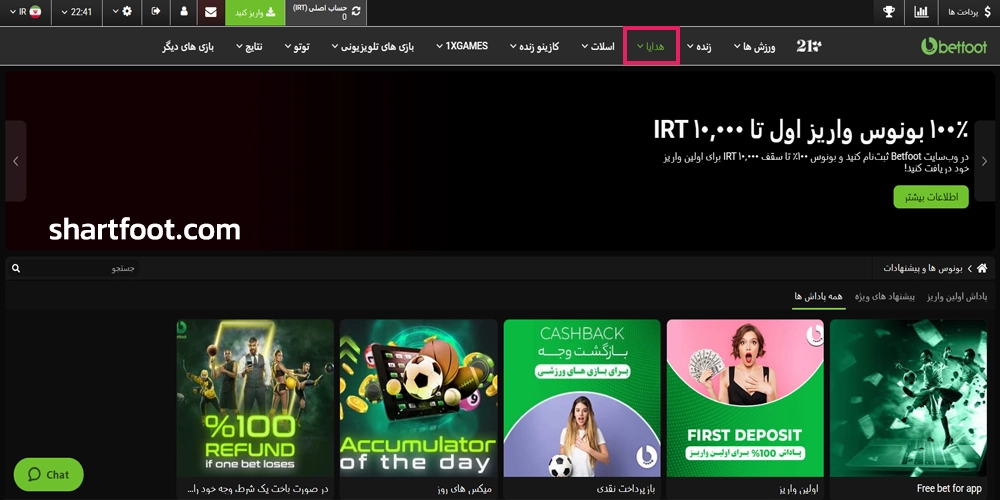The image size is (1000, 500).
Task: Click the trophy icon in top bar
Action: pos(888,12)
